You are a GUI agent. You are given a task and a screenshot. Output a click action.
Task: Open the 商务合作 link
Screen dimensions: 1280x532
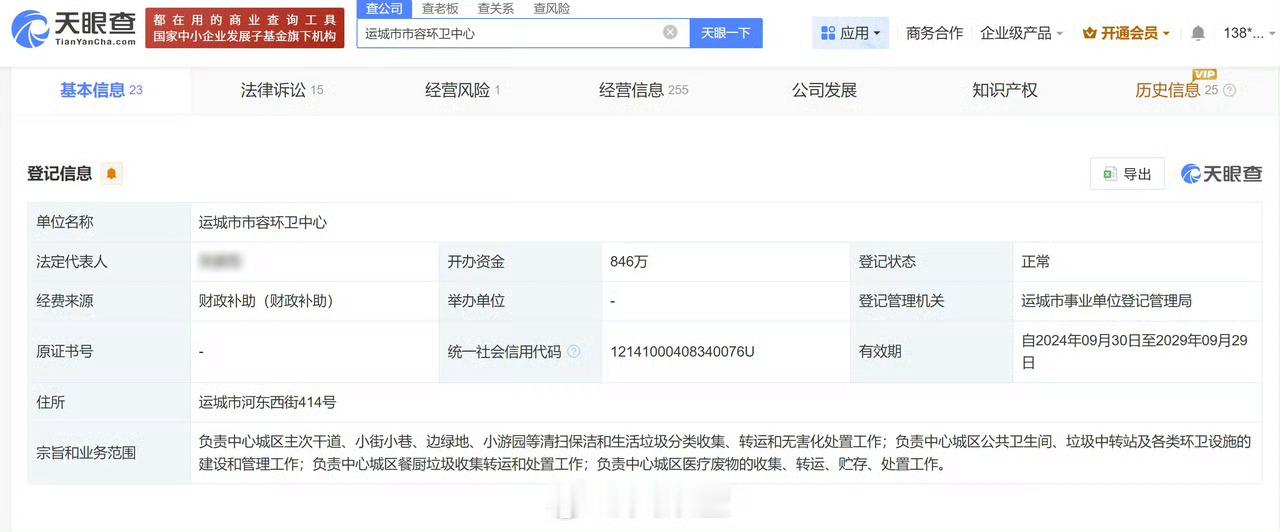point(934,33)
